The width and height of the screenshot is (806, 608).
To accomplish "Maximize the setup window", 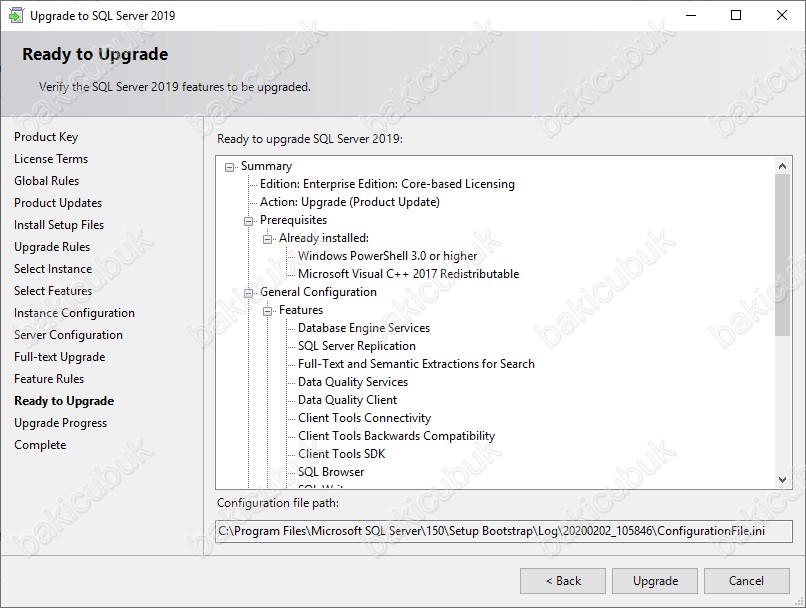I will pyautogui.click(x=736, y=15).
